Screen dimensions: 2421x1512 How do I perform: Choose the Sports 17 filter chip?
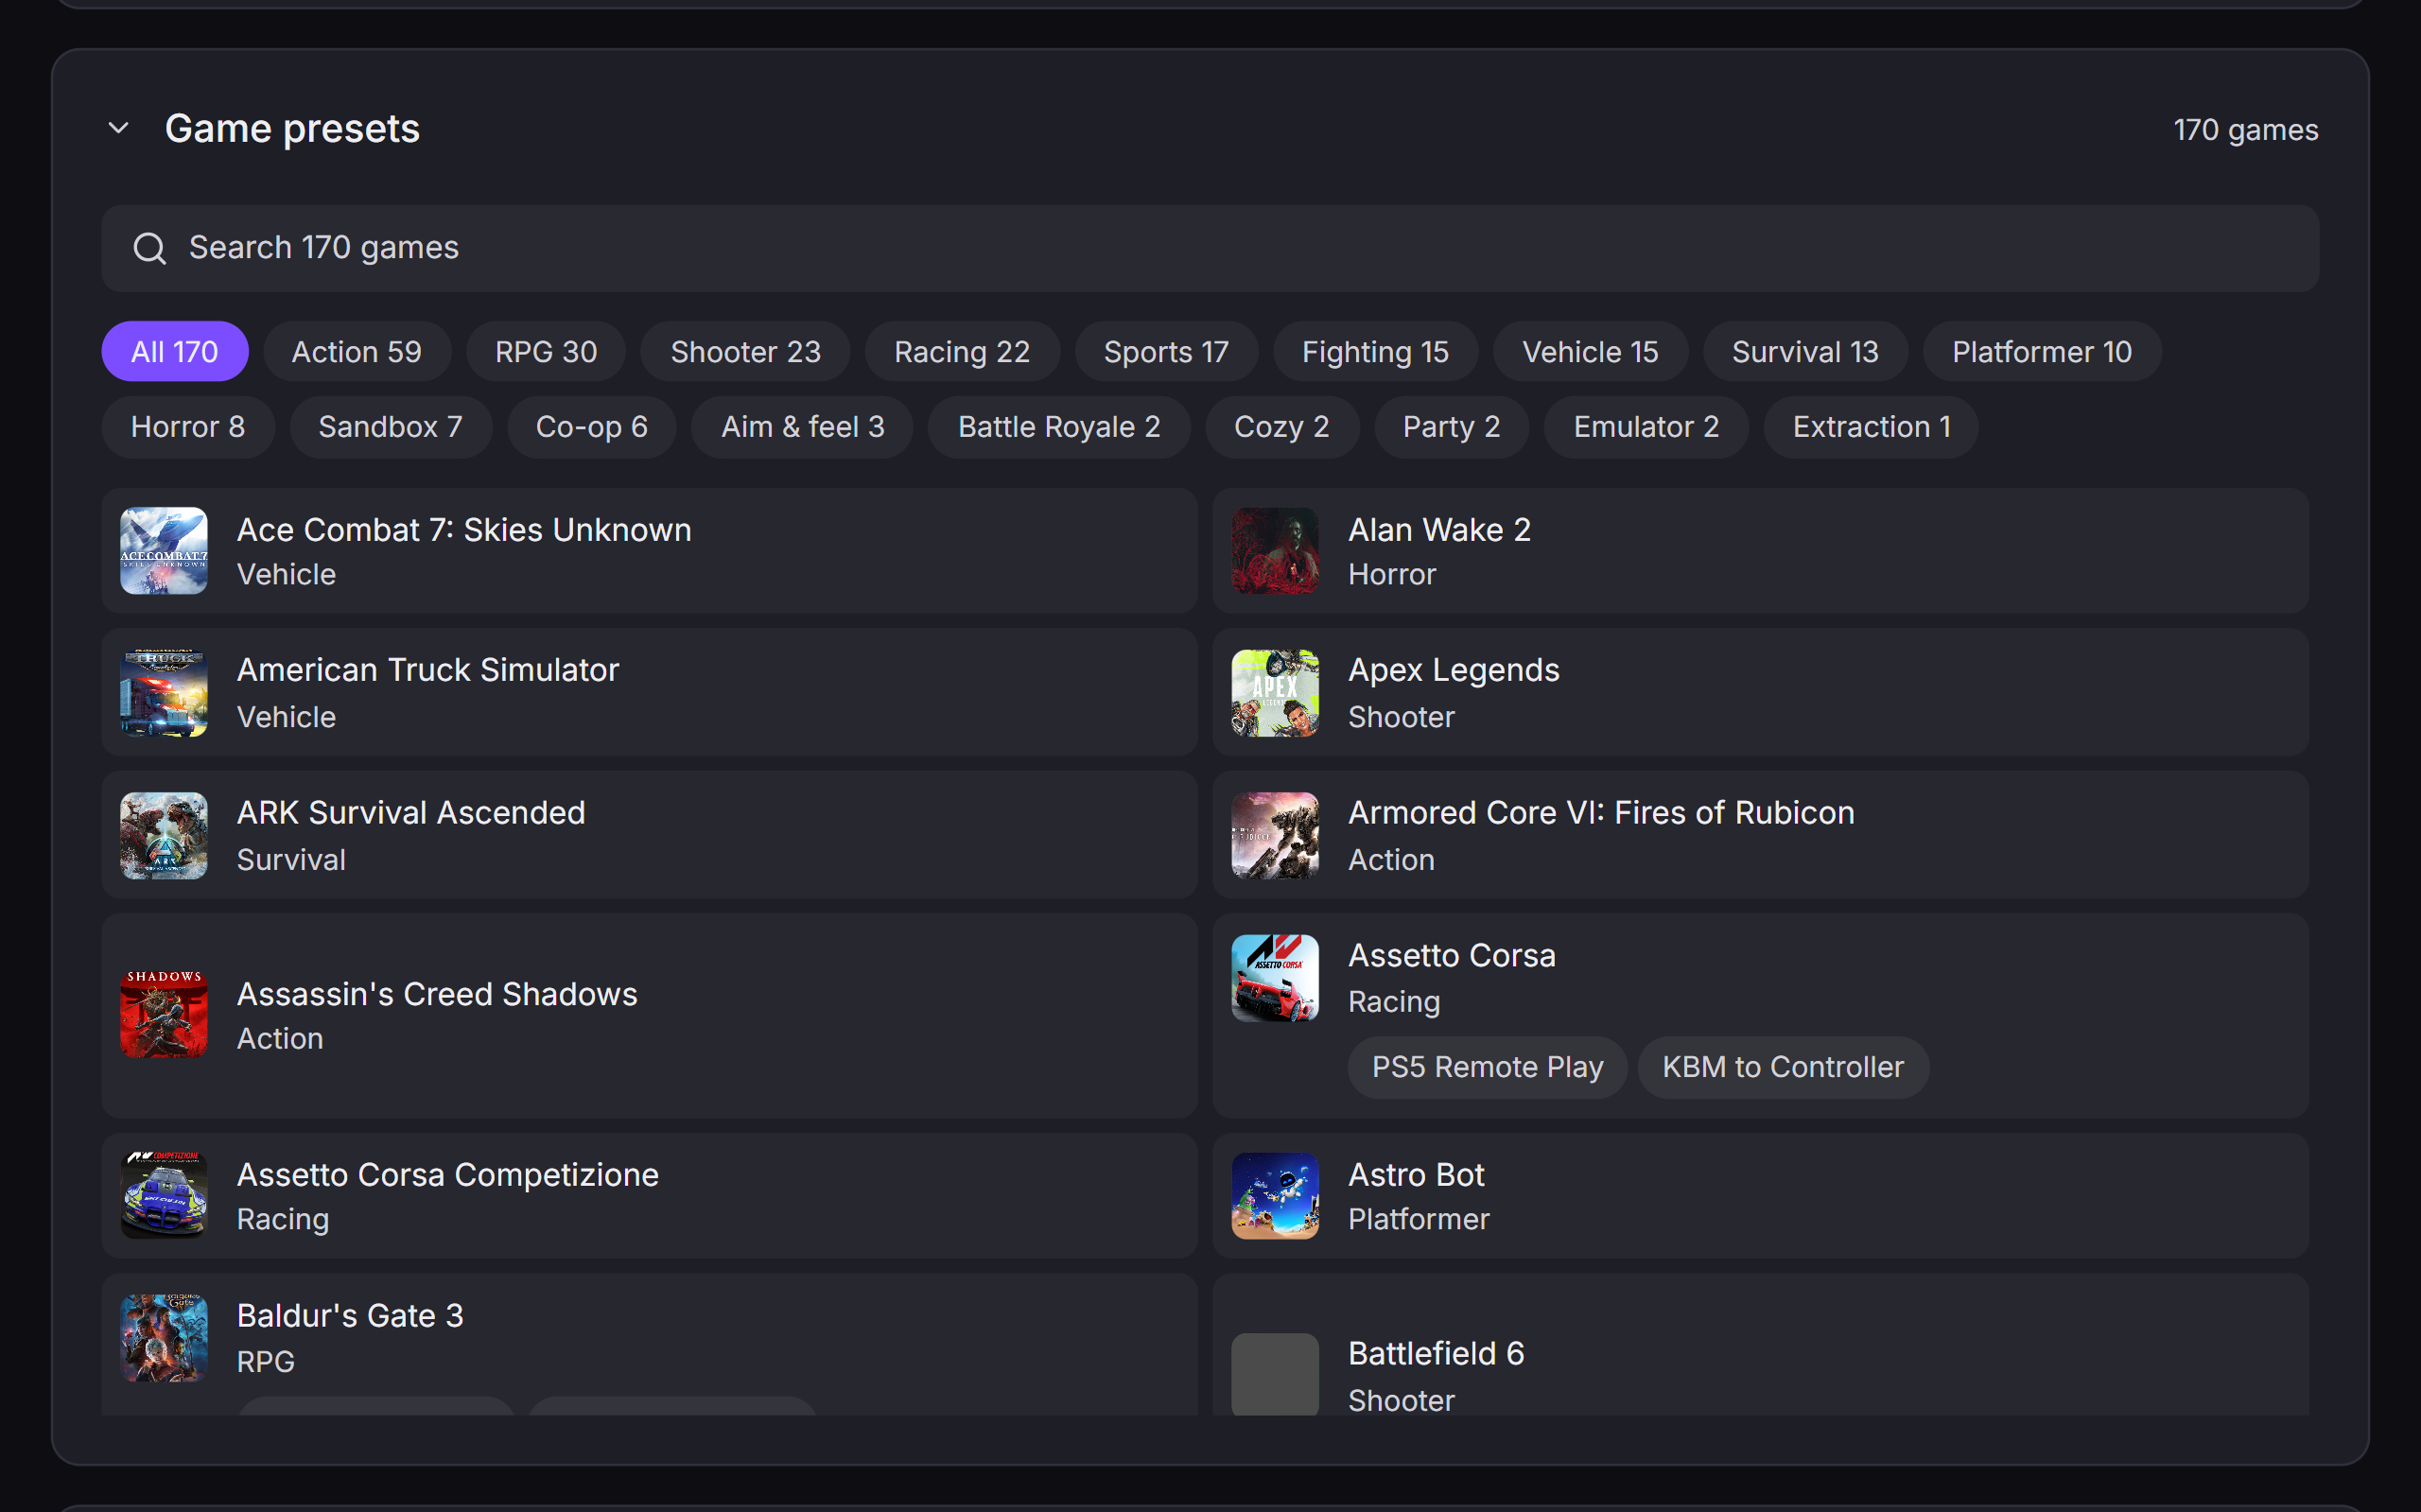1166,351
